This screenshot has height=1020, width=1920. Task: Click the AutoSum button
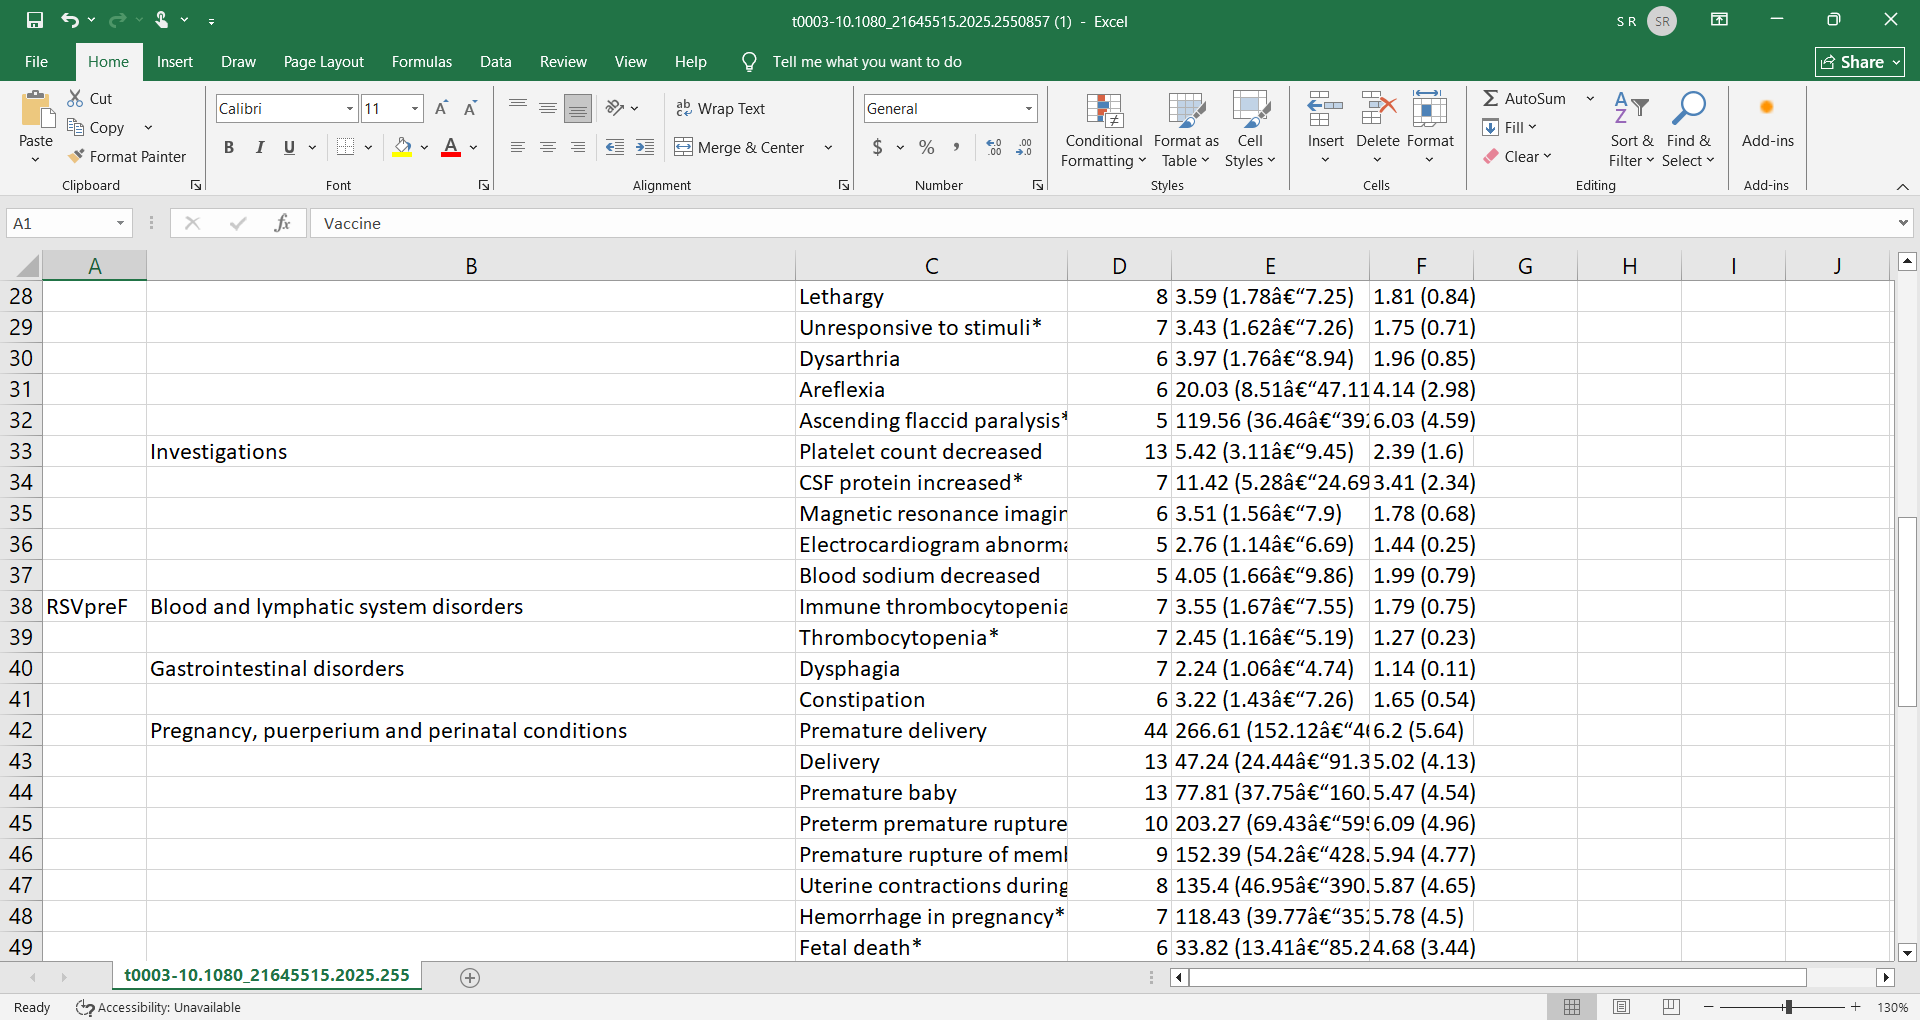pos(1525,98)
